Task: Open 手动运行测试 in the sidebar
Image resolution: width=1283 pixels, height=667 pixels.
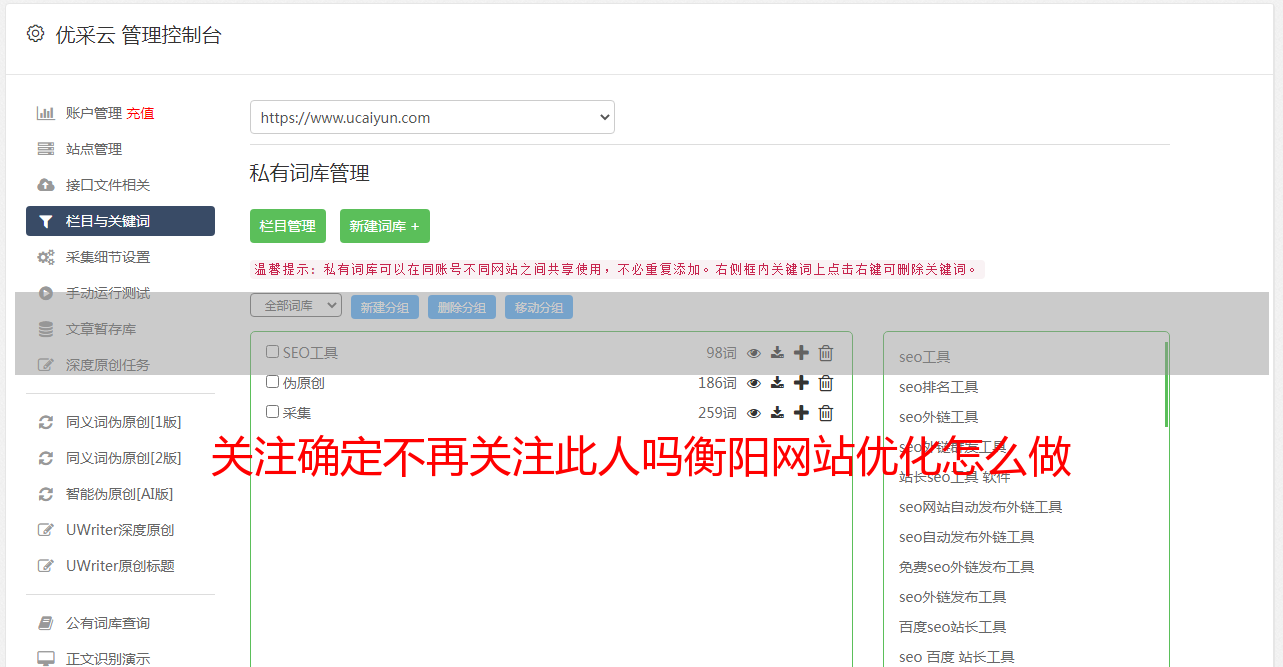Action: pyautogui.click(x=108, y=293)
